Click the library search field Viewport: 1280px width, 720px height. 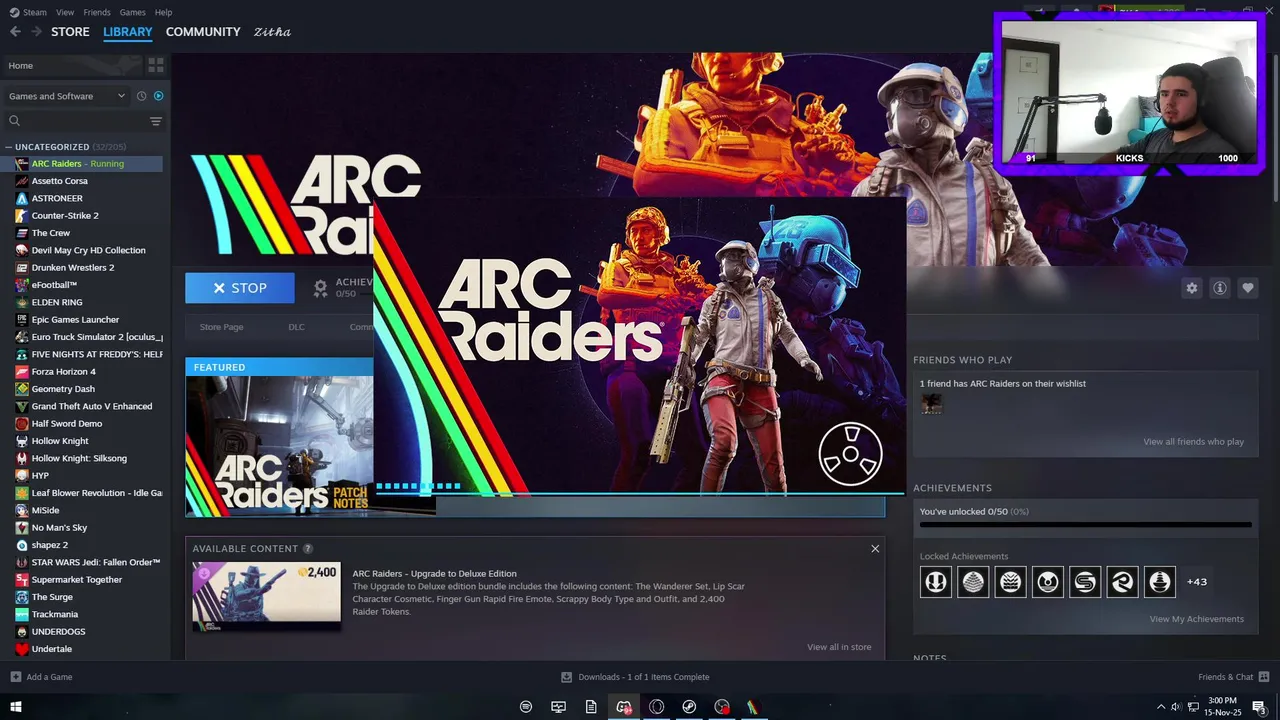(x=76, y=121)
